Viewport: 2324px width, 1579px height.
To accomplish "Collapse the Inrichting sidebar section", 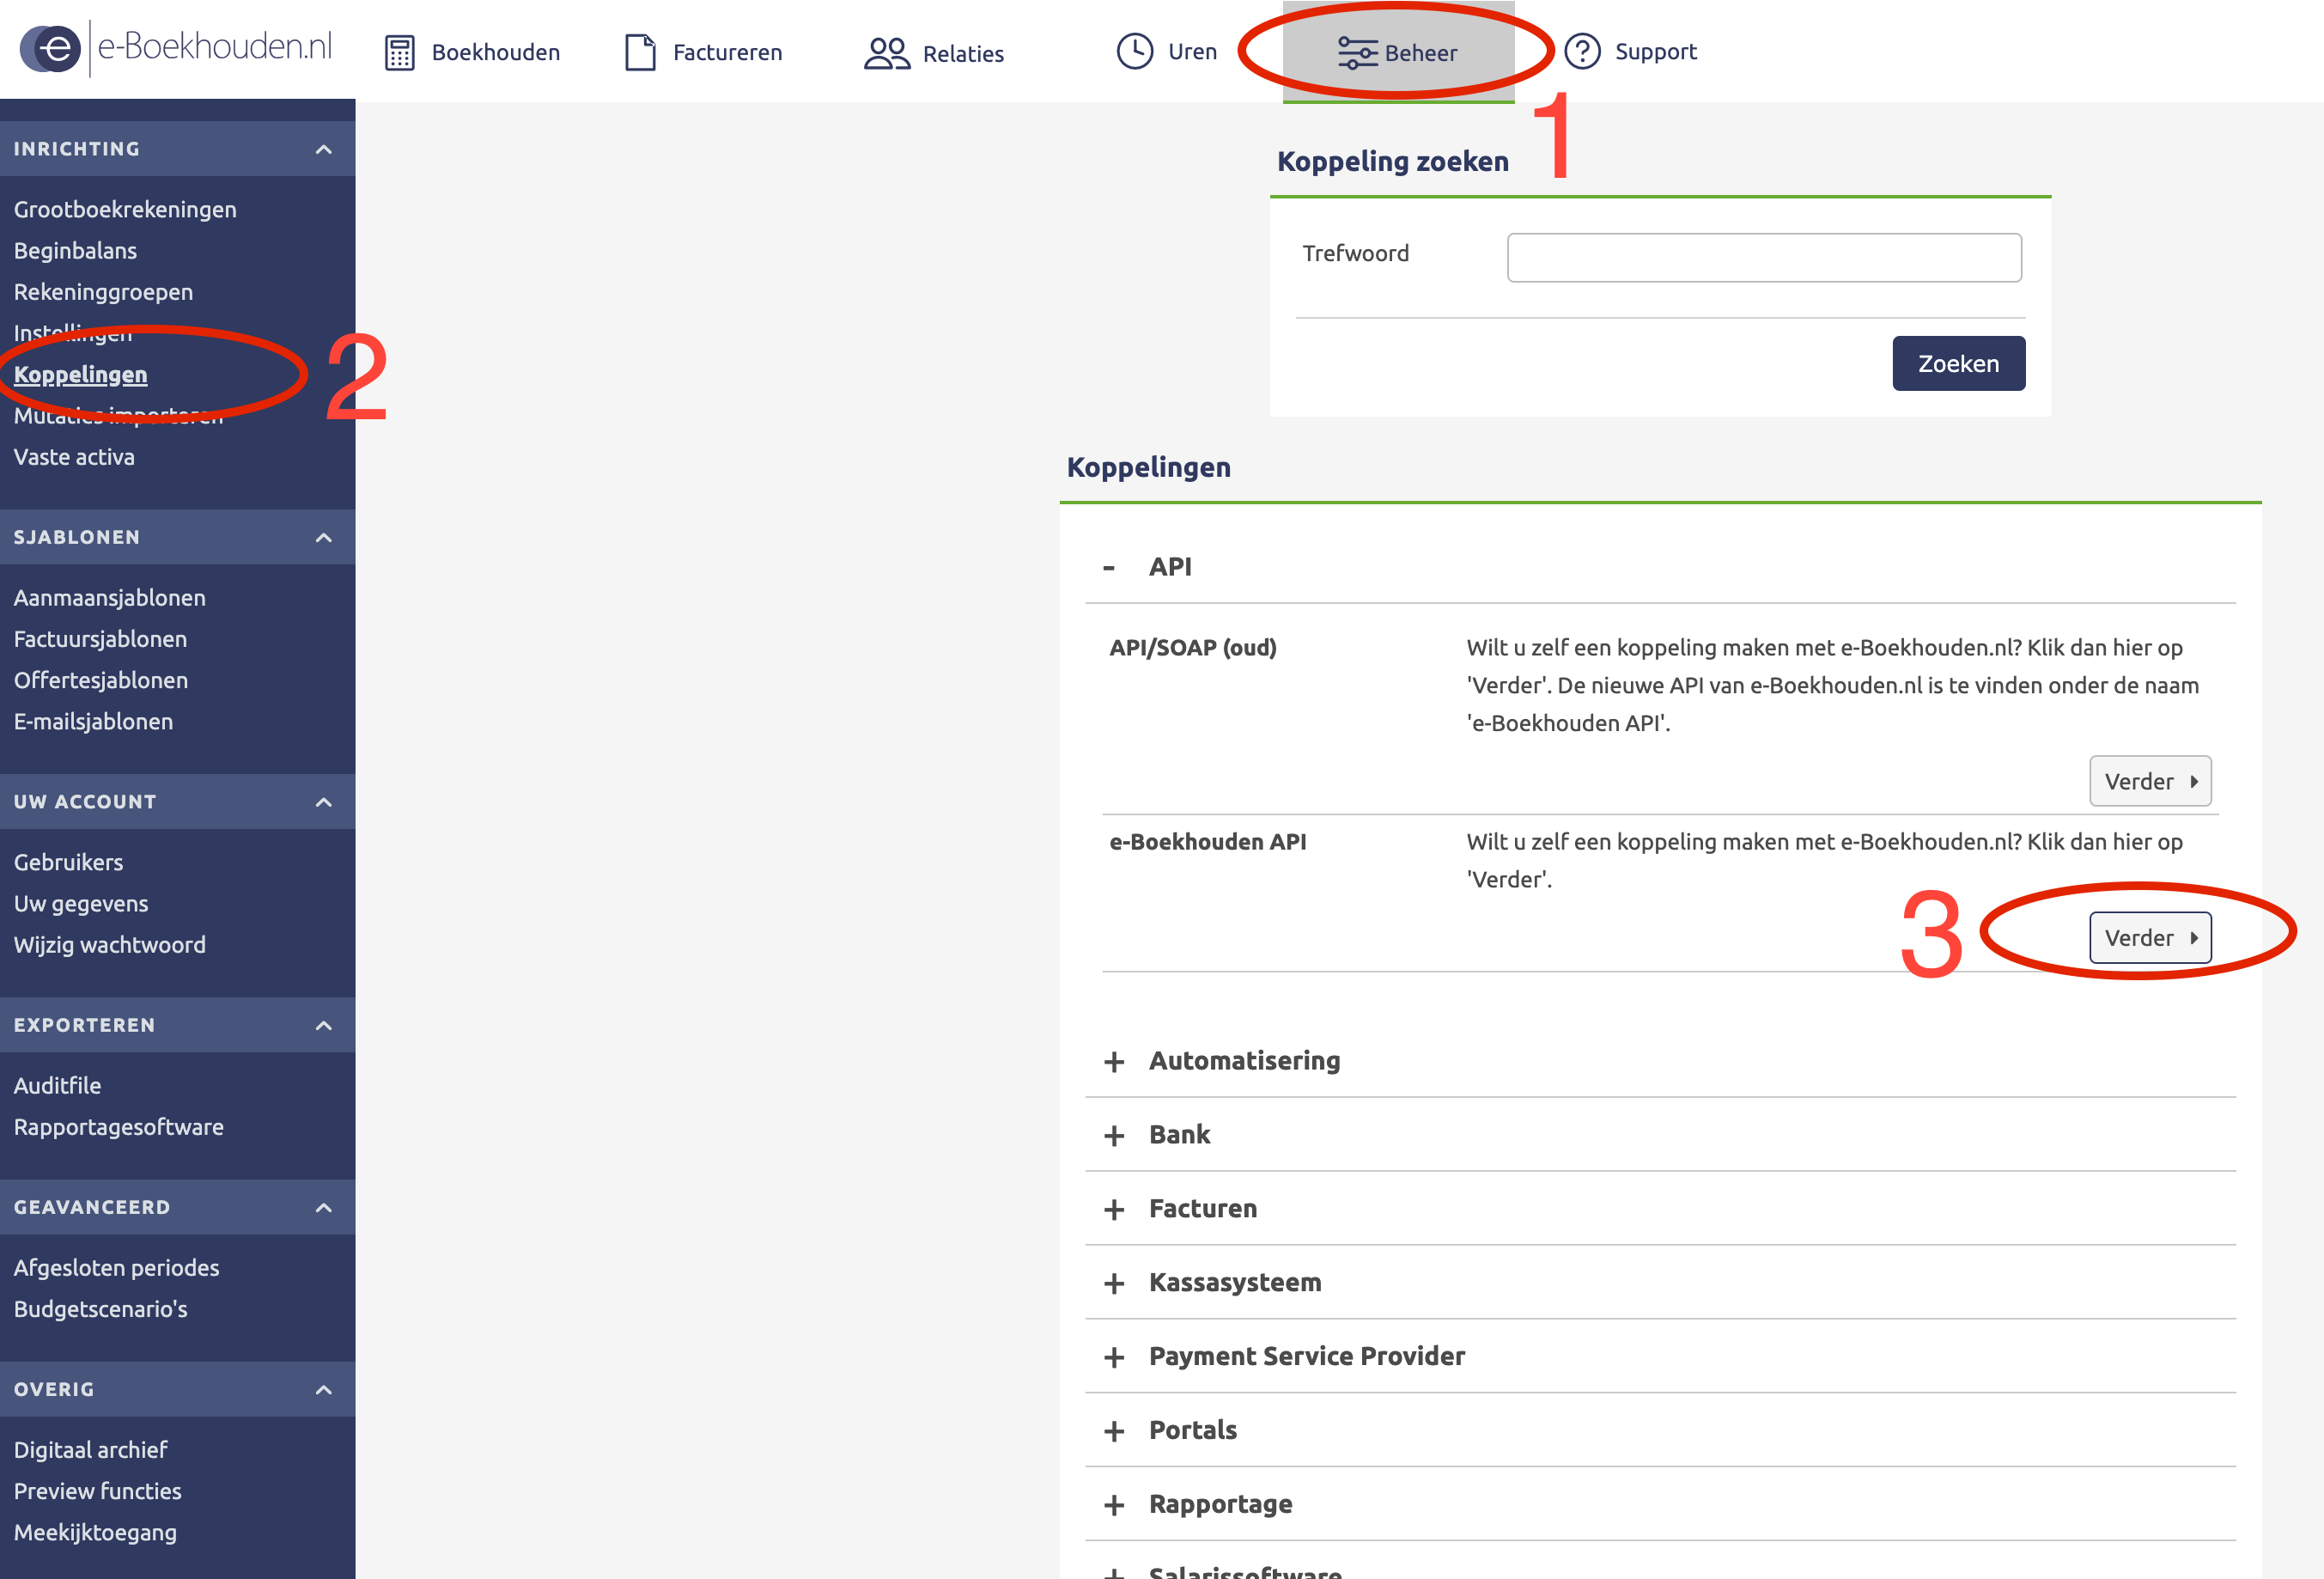I will click(323, 149).
